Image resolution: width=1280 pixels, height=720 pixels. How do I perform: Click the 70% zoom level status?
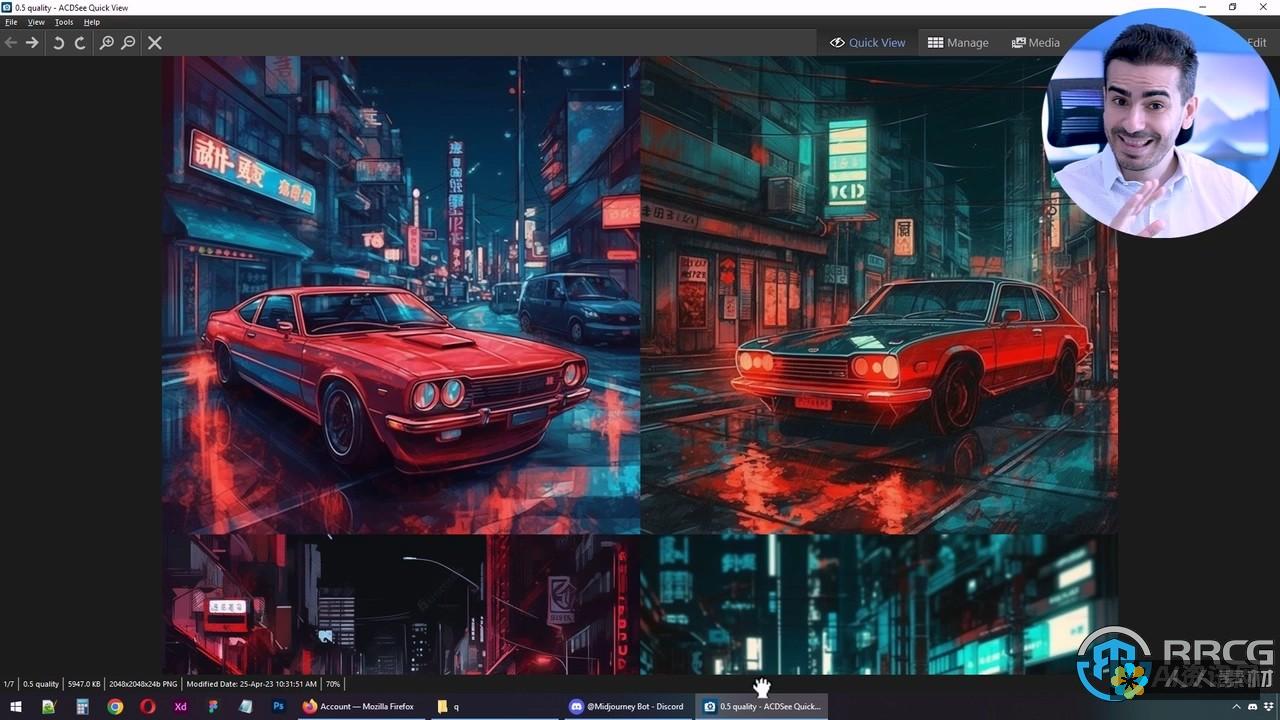coord(333,684)
